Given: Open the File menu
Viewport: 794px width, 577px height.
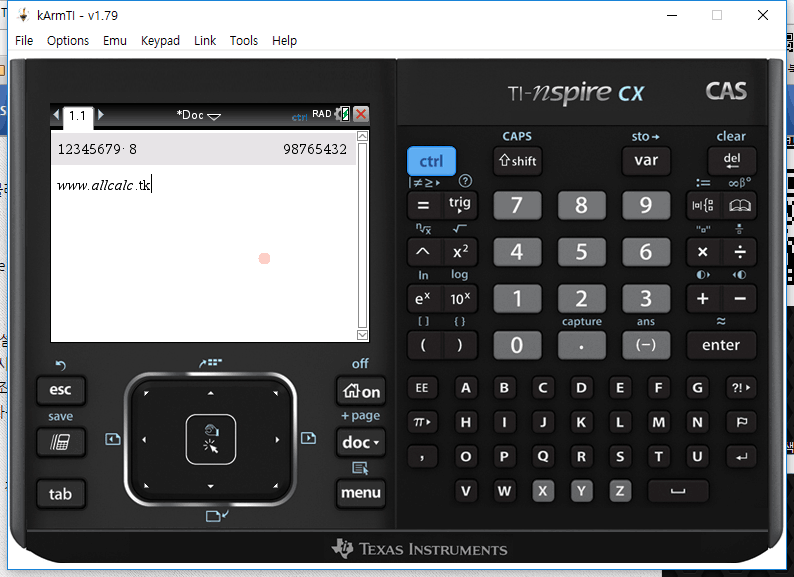Looking at the screenshot, I should pyautogui.click(x=24, y=41).
